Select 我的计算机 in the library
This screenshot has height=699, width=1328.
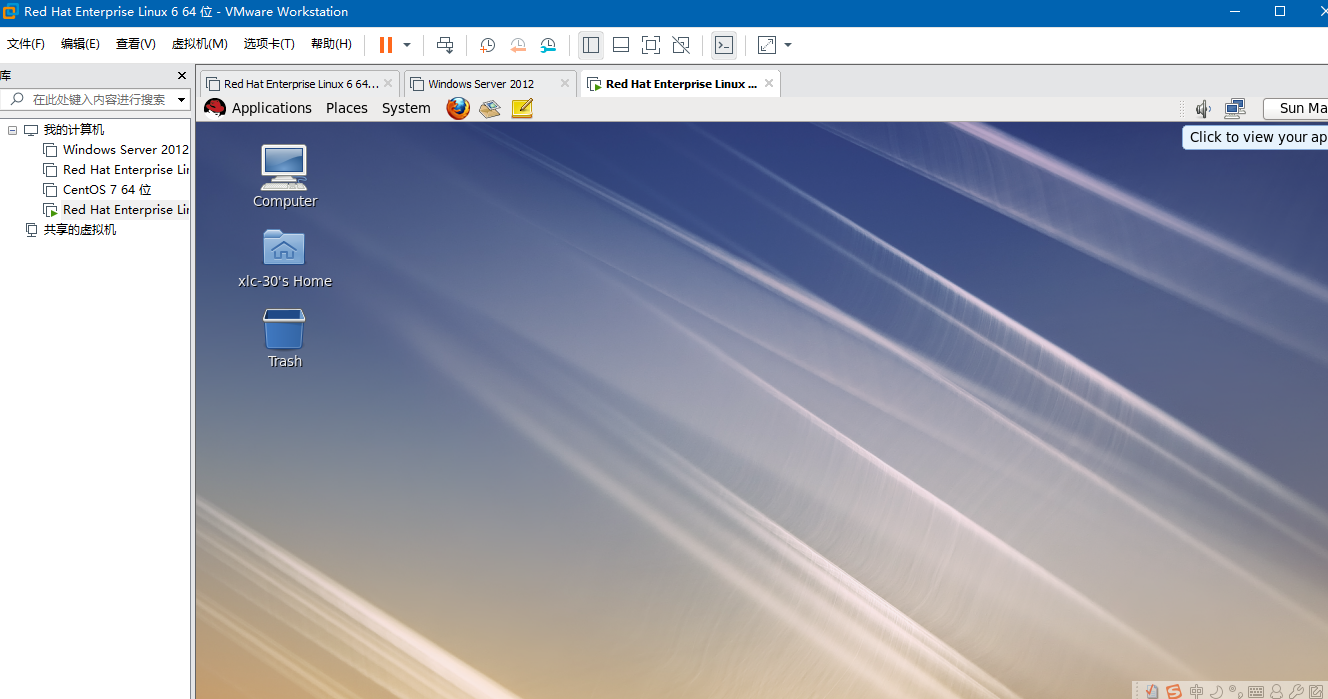pyautogui.click(x=73, y=130)
